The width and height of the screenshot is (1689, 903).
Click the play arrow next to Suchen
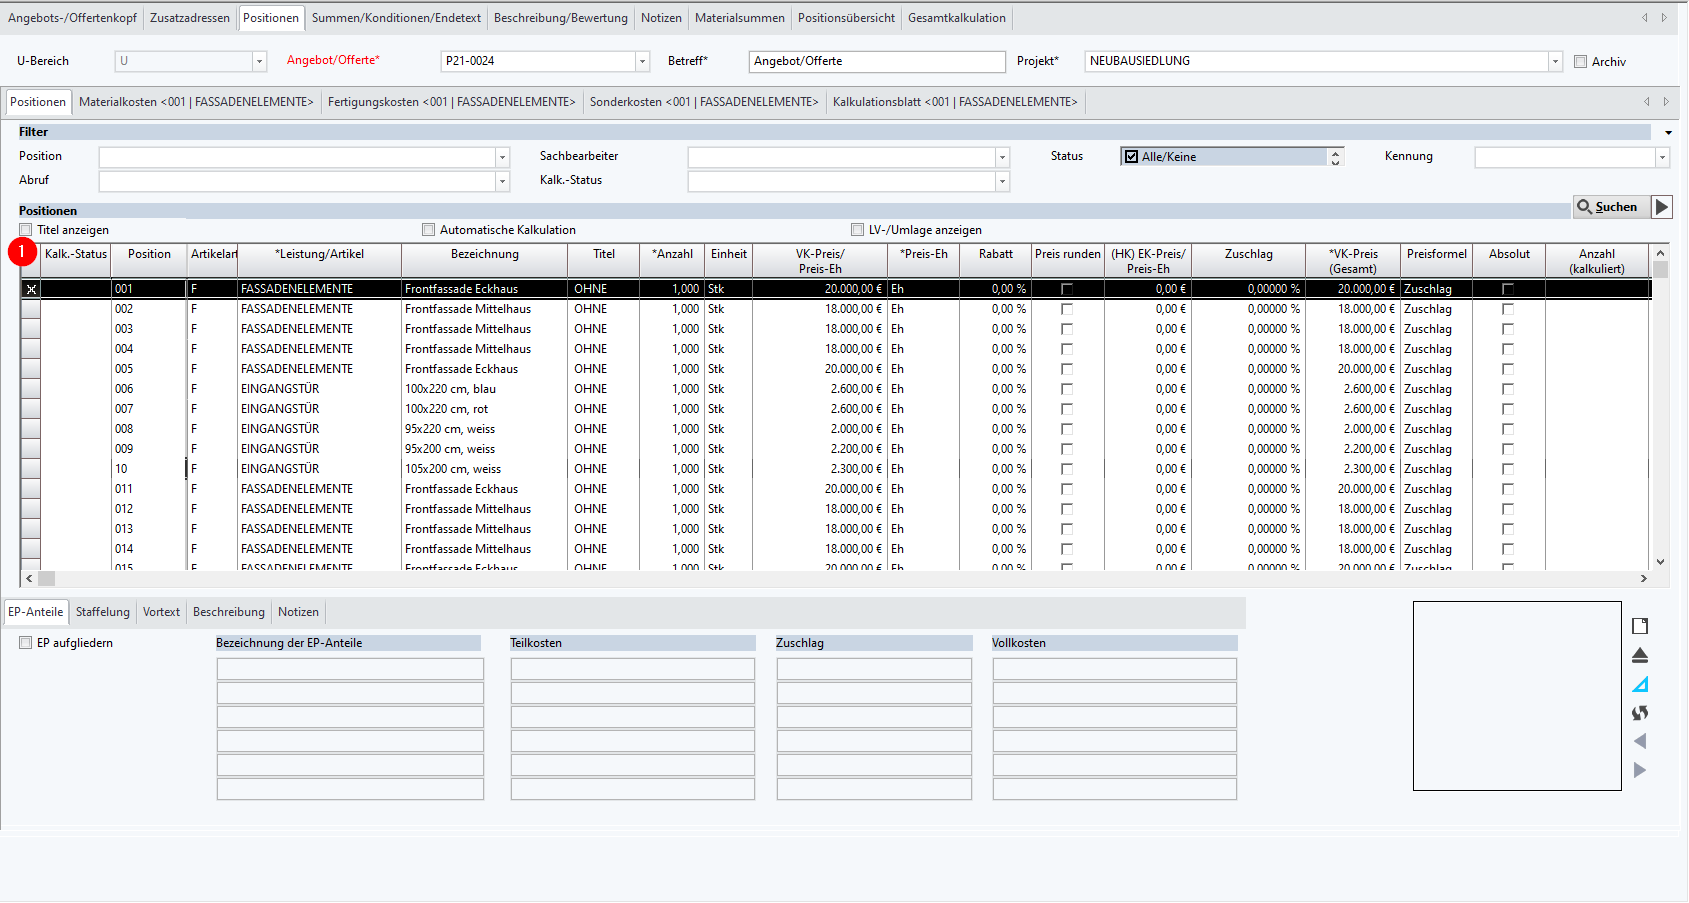pyautogui.click(x=1662, y=207)
